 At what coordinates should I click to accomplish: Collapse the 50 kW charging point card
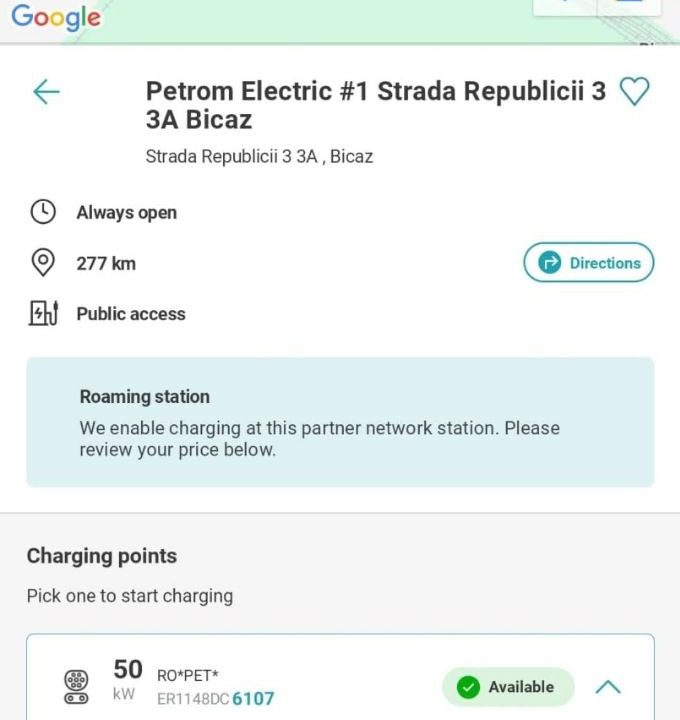coord(608,687)
